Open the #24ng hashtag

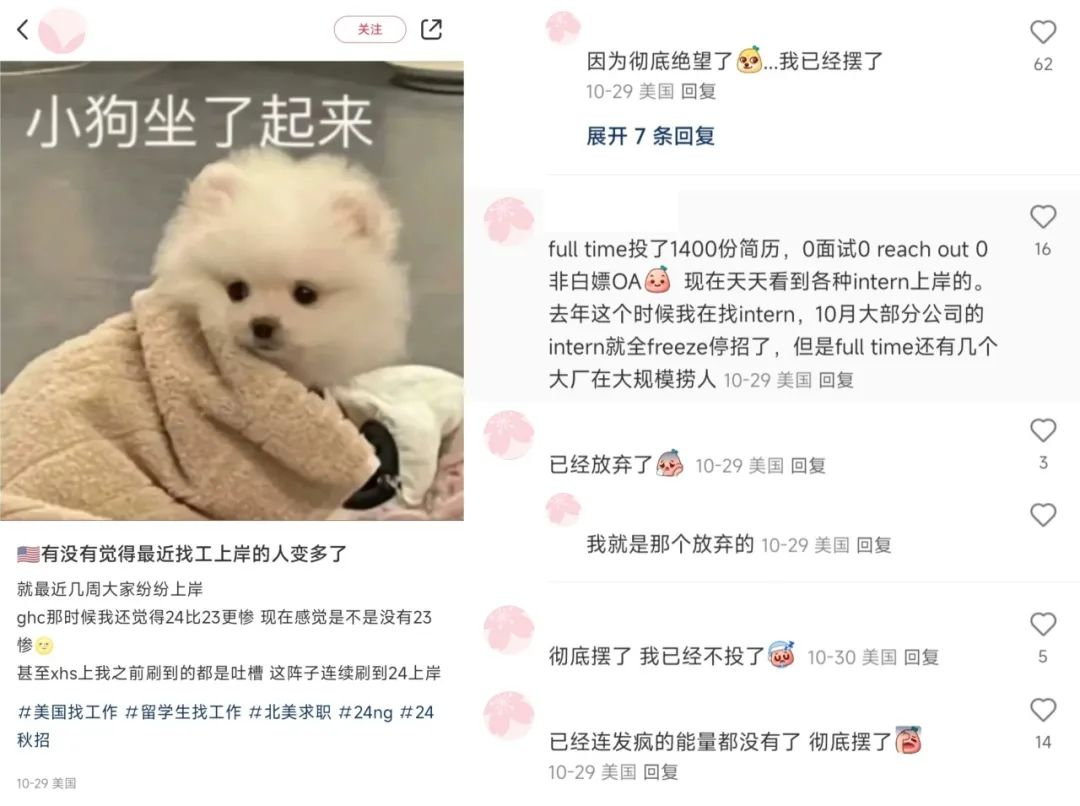[x=366, y=712]
